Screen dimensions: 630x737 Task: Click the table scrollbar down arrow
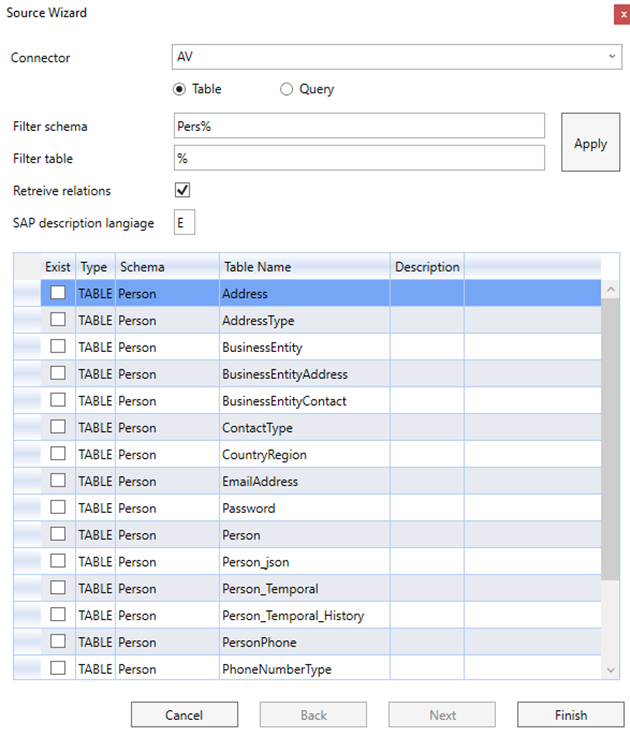tap(611, 670)
